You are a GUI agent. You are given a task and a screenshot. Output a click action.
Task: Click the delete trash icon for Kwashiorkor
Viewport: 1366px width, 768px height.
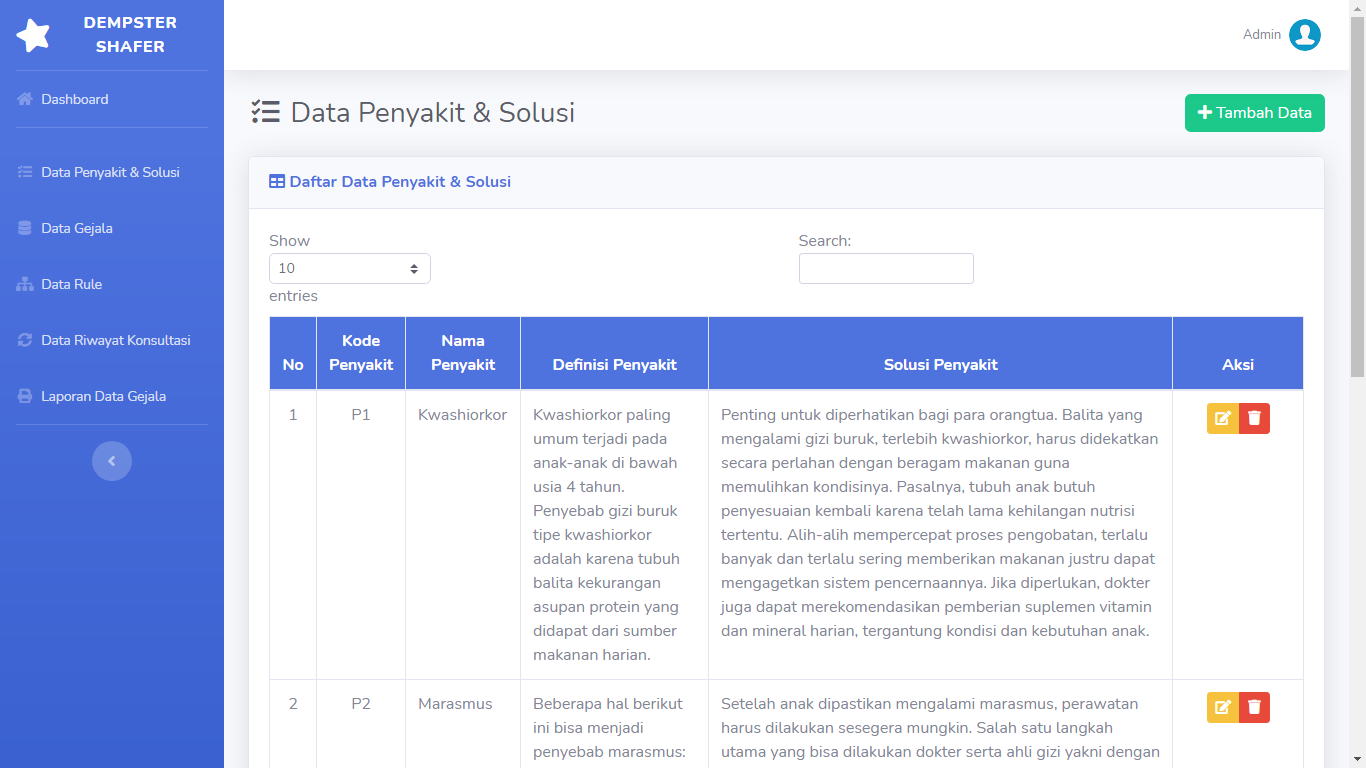click(1254, 418)
